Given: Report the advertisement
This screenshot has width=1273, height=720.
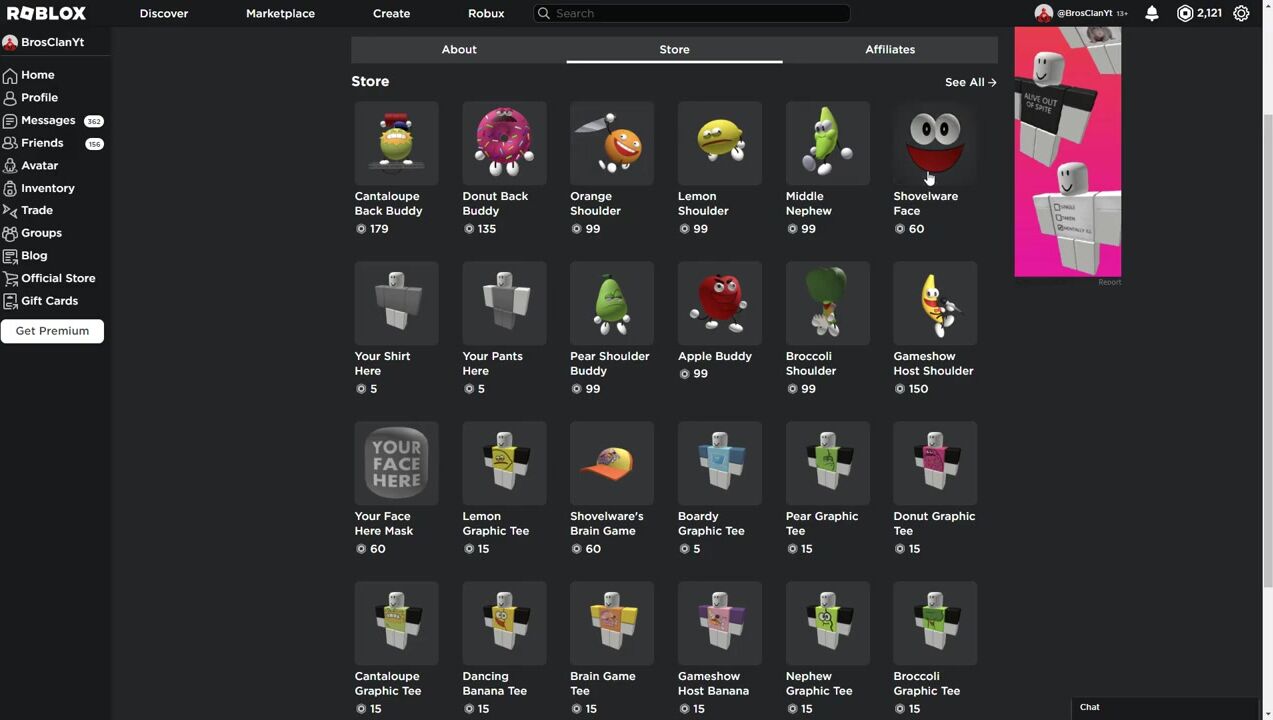Looking at the screenshot, I should (1109, 283).
